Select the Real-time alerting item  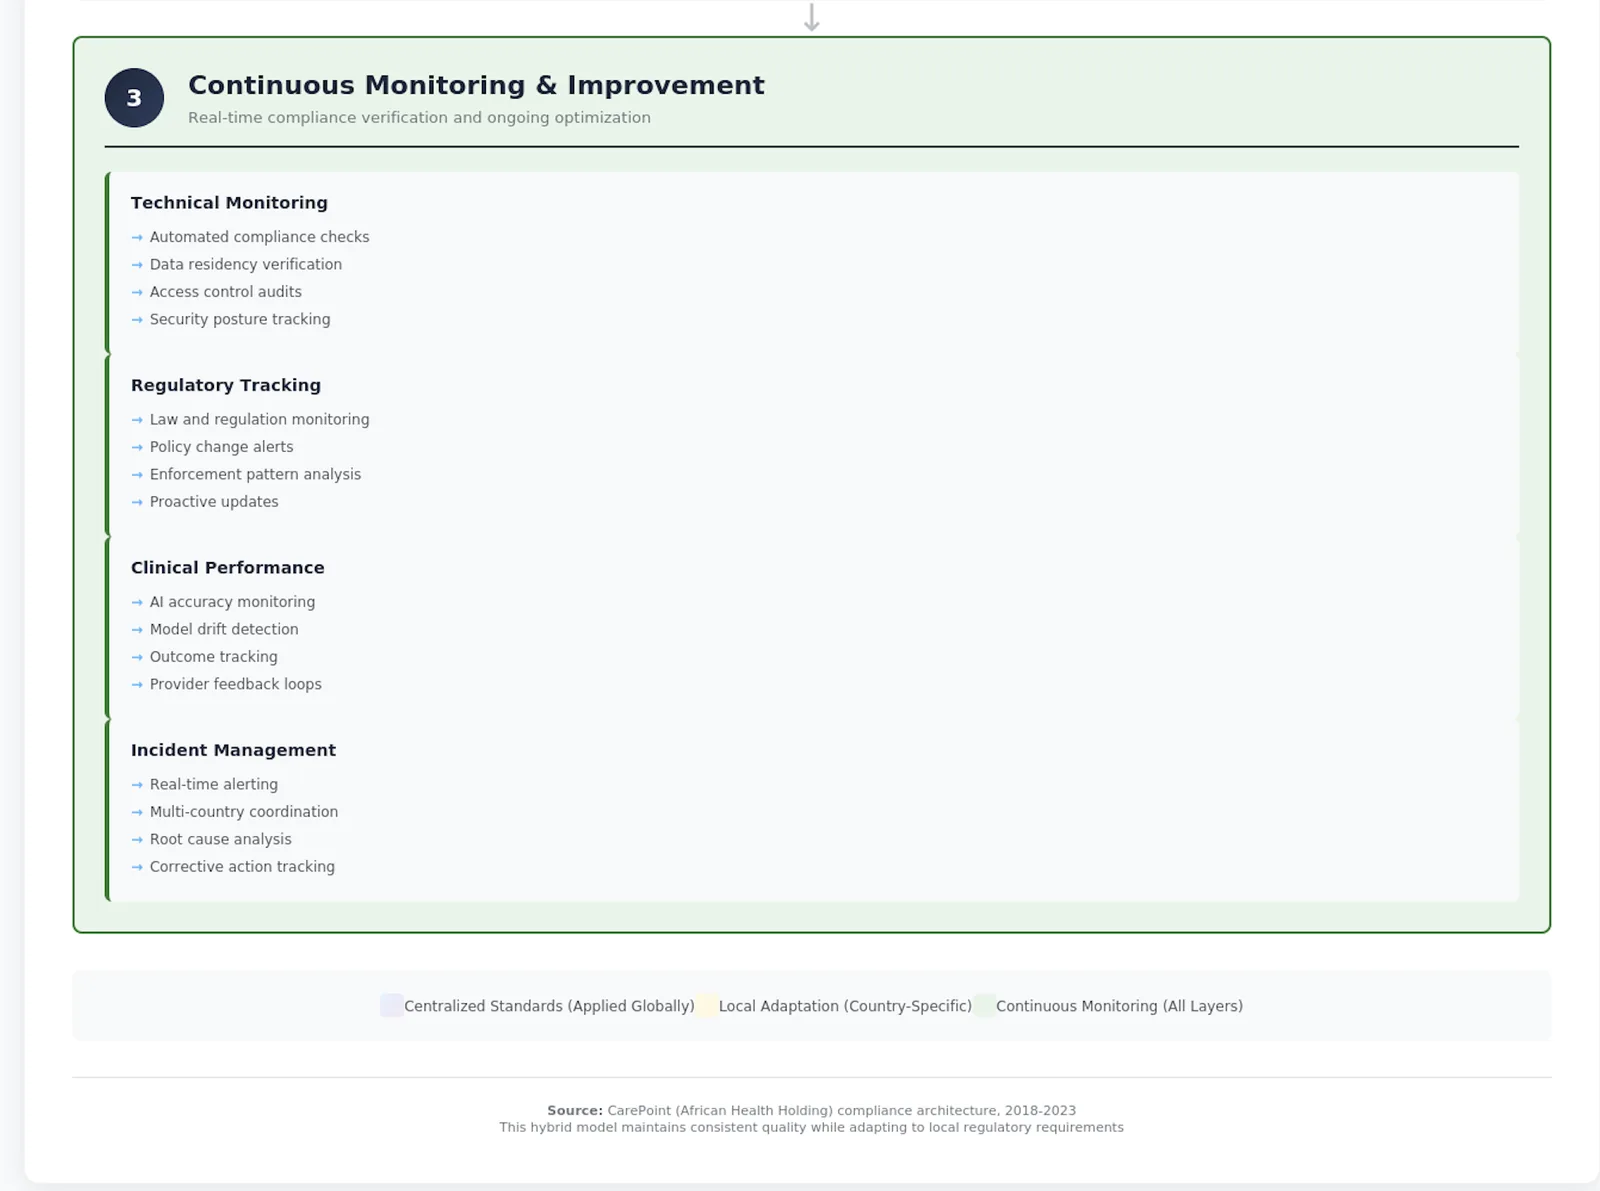click(x=214, y=784)
